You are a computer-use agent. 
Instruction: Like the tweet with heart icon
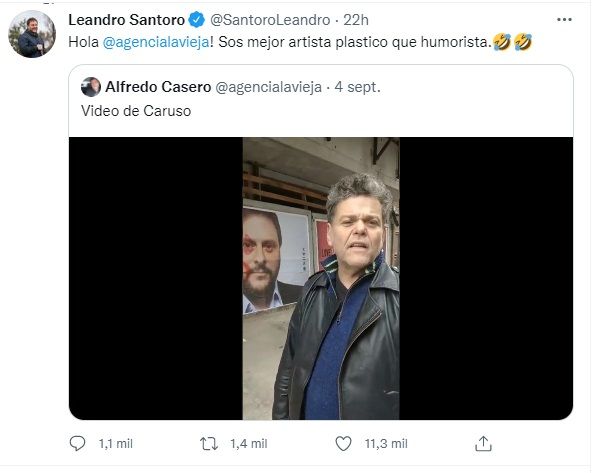(x=343, y=443)
